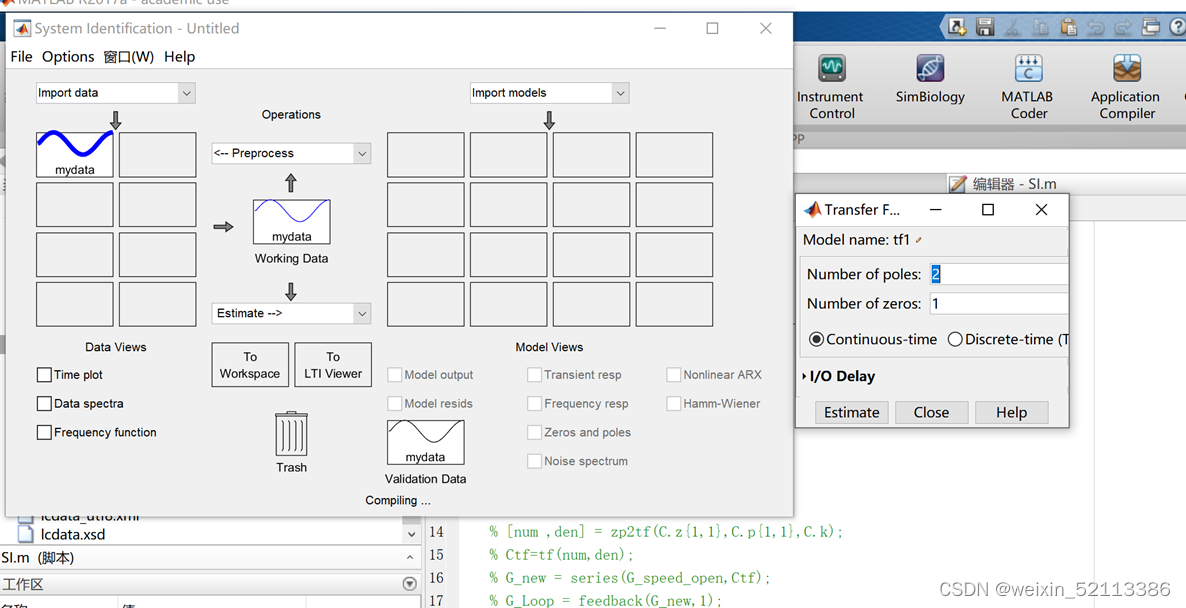This screenshot has width=1186, height=608.
Task: Toggle the Nonlinear ARX checkbox
Action: tap(673, 375)
